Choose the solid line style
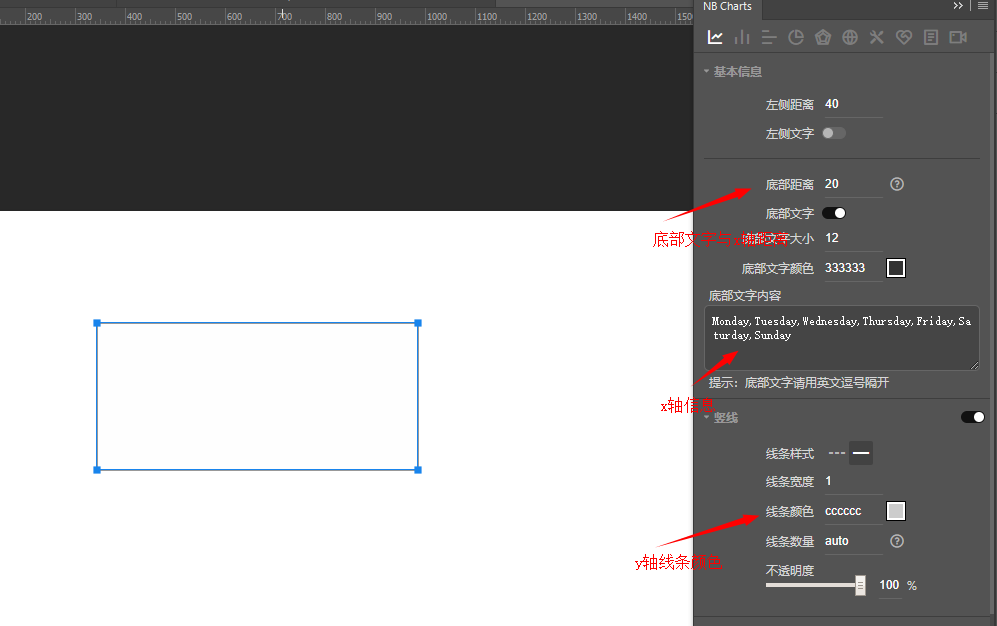This screenshot has width=997, height=626. (x=861, y=453)
